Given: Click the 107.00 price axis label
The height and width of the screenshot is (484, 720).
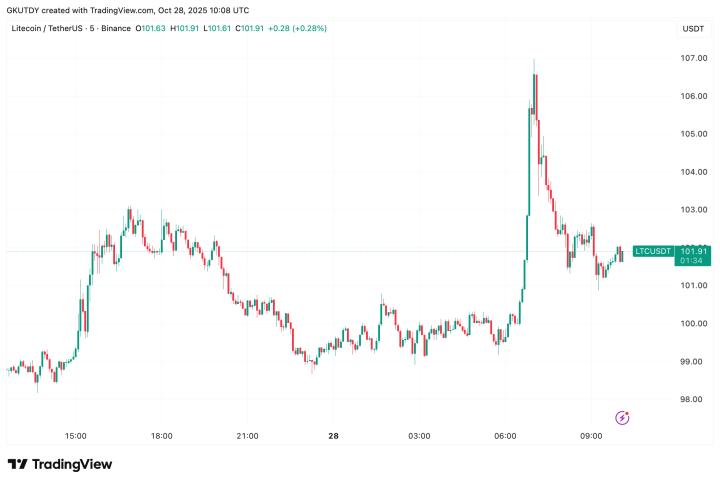Looking at the screenshot, I should click(x=694, y=58).
